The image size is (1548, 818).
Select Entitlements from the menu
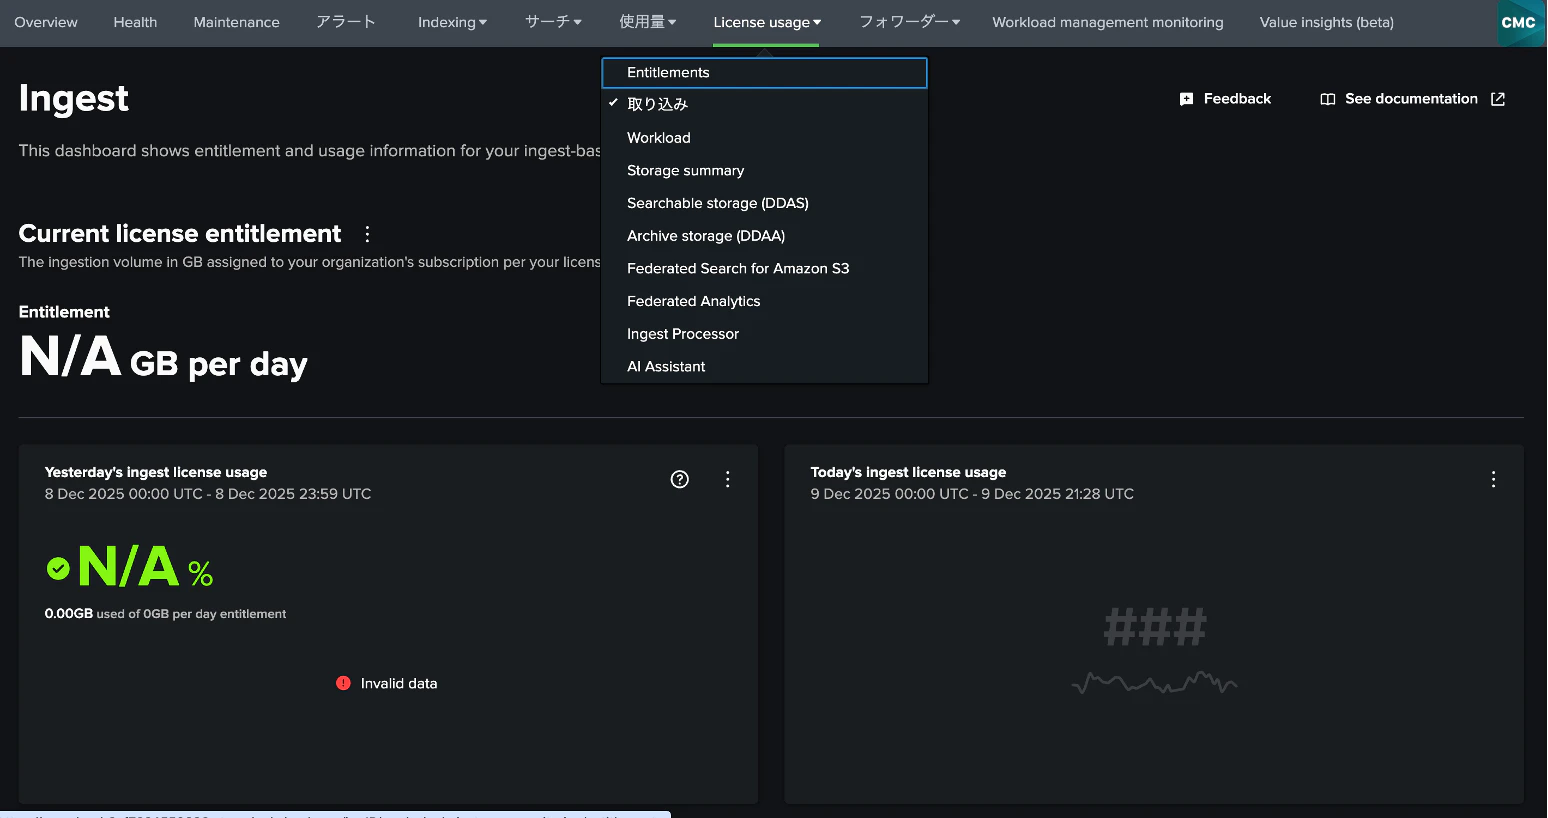(x=765, y=73)
